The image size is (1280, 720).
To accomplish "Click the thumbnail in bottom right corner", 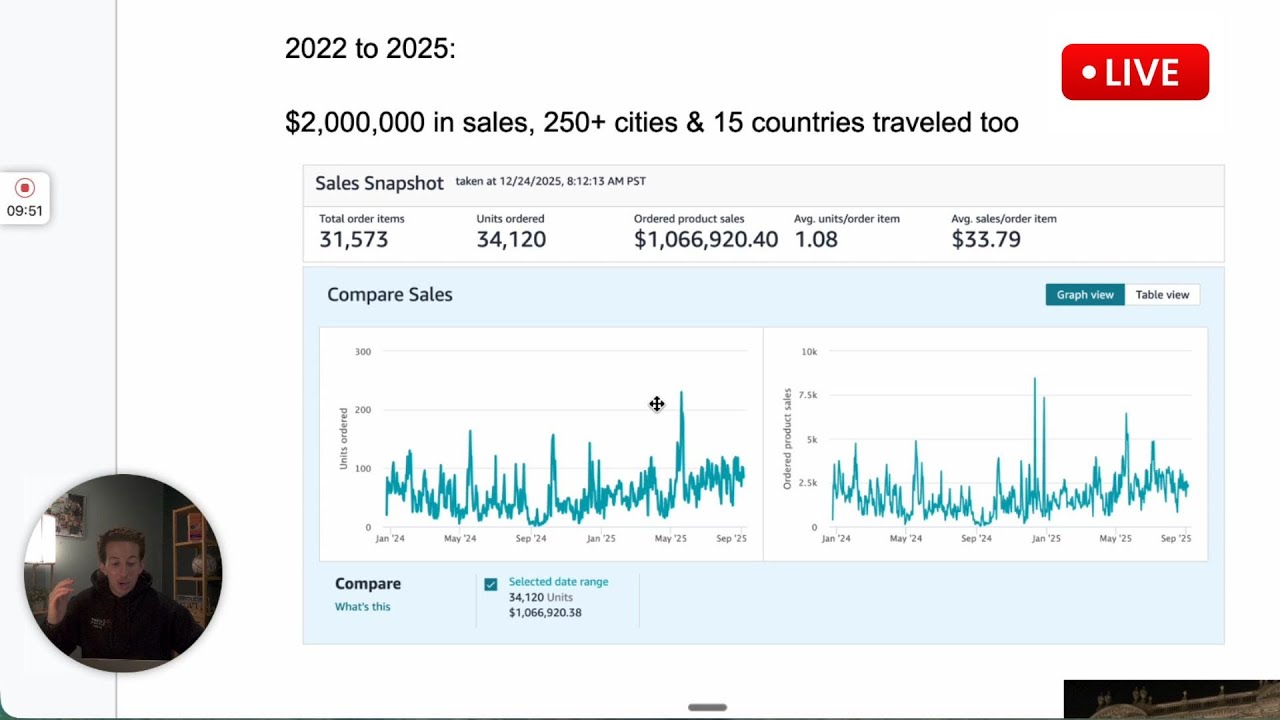I will pos(1172,700).
